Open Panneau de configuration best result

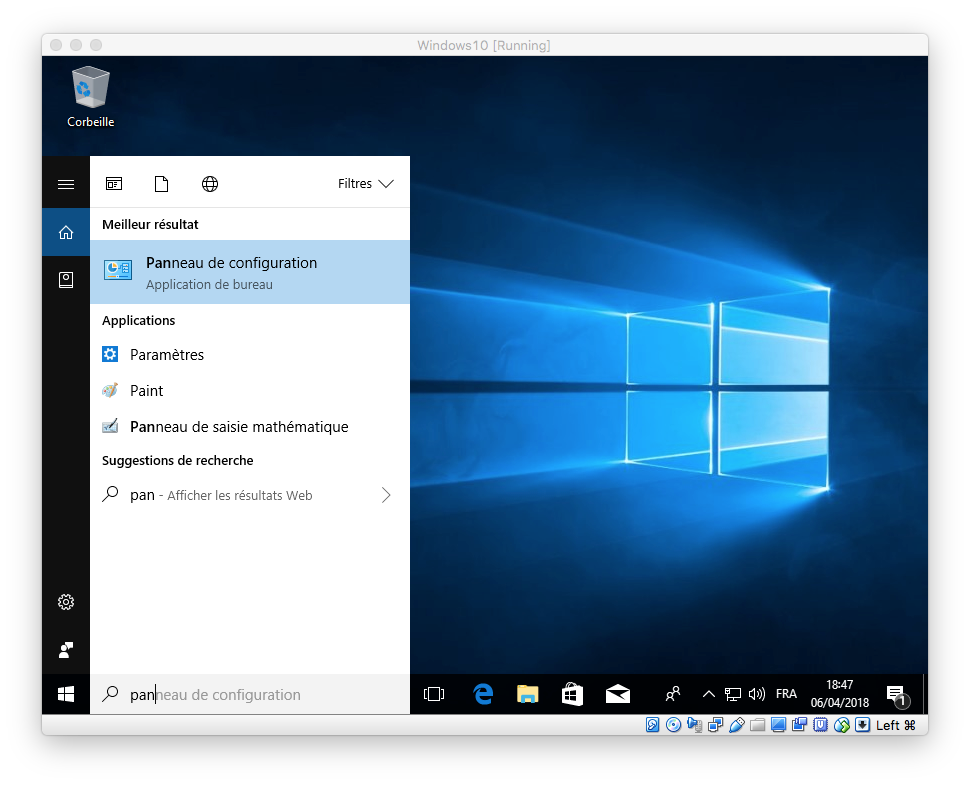click(x=250, y=272)
